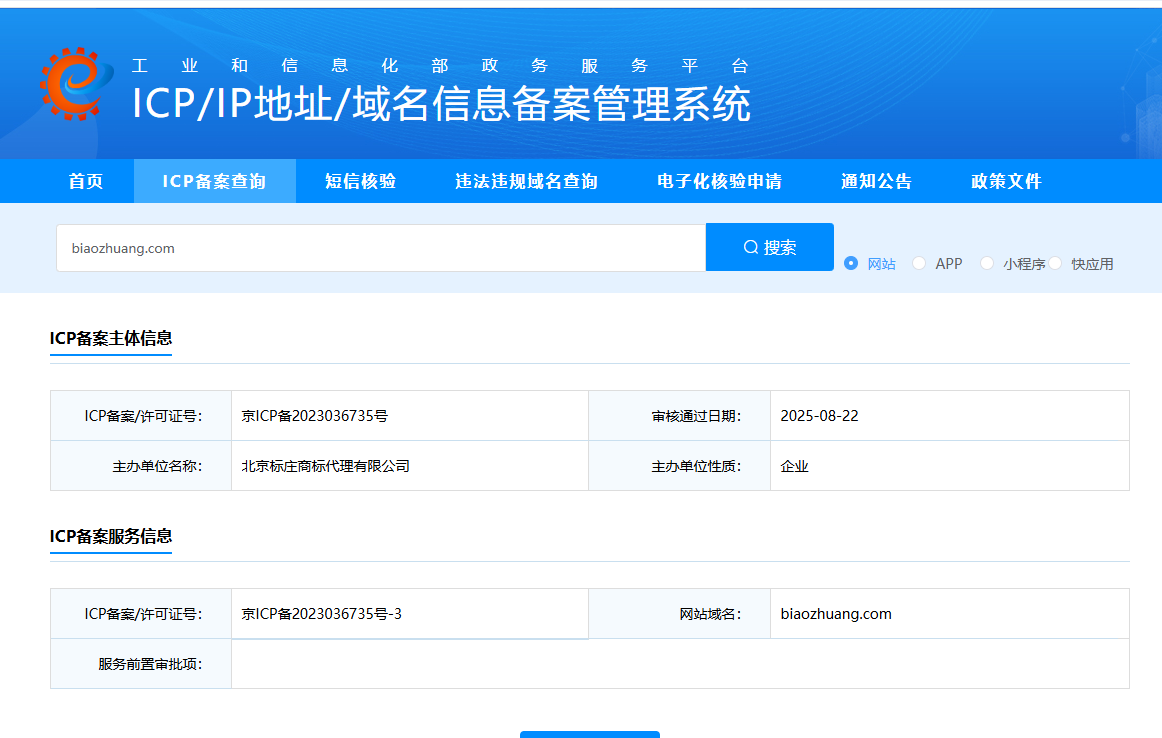This screenshot has height=738, width=1162.
Task: Select 电子化核验申请 navigation item
Action: [719, 181]
